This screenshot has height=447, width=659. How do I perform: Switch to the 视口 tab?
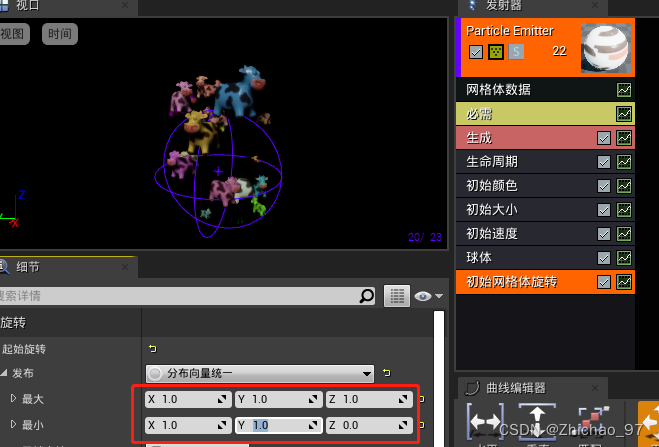point(27,6)
